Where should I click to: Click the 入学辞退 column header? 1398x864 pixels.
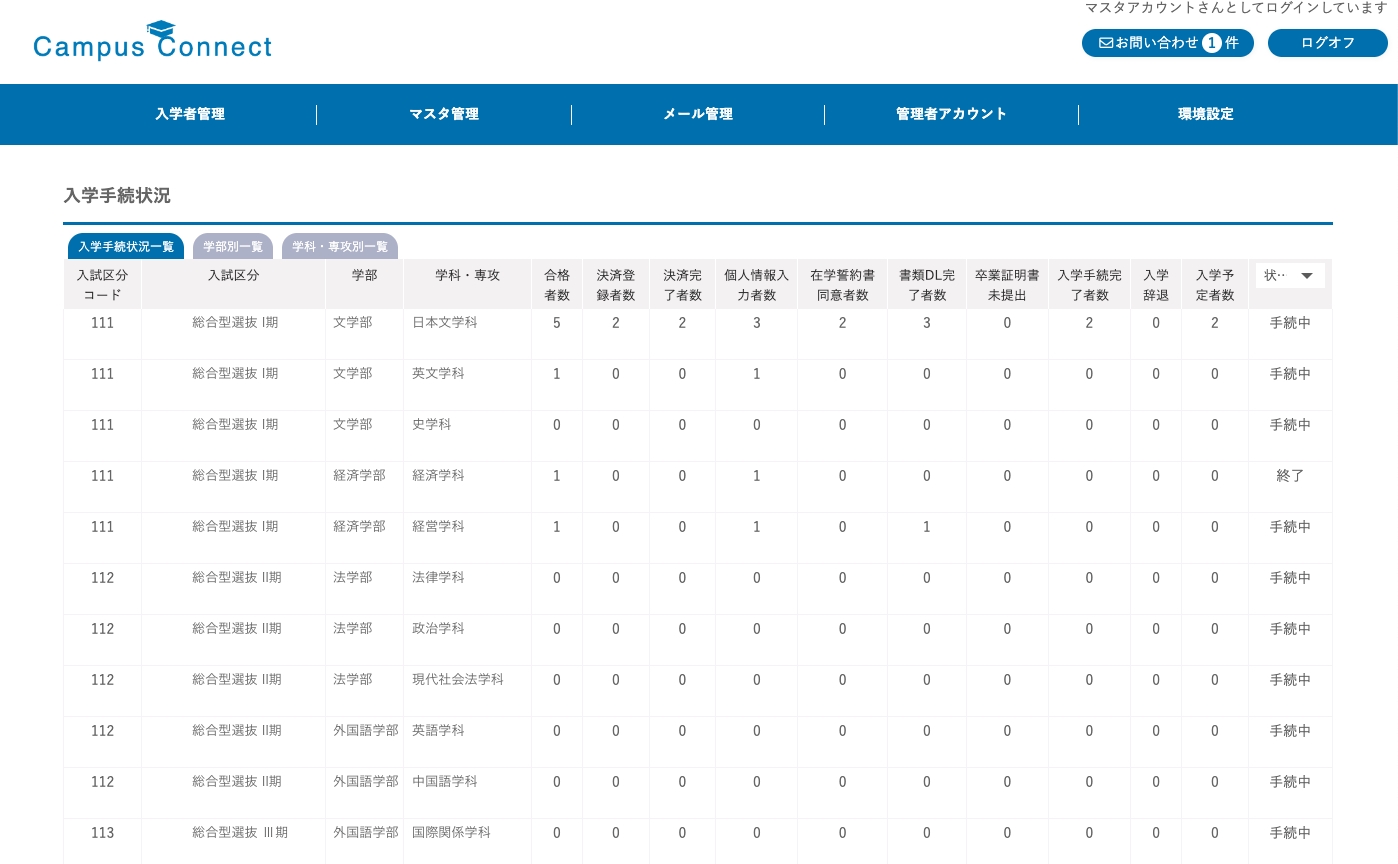(1156, 285)
